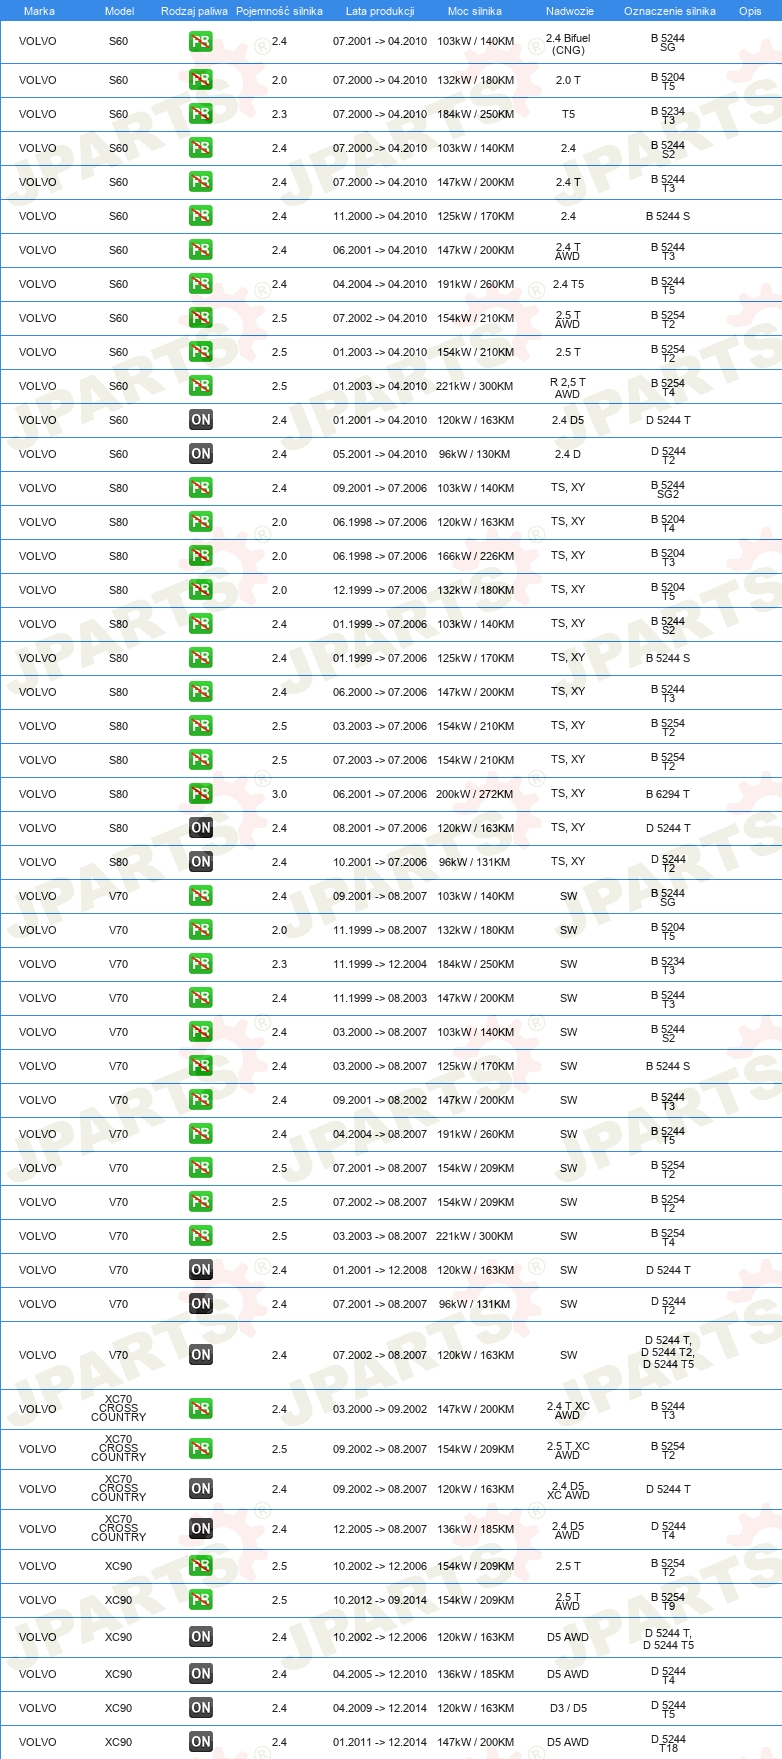Click diesel ON icon in V70 01.2001 -> 12.2008 row
This screenshot has width=782, height=1759.
tap(201, 1270)
